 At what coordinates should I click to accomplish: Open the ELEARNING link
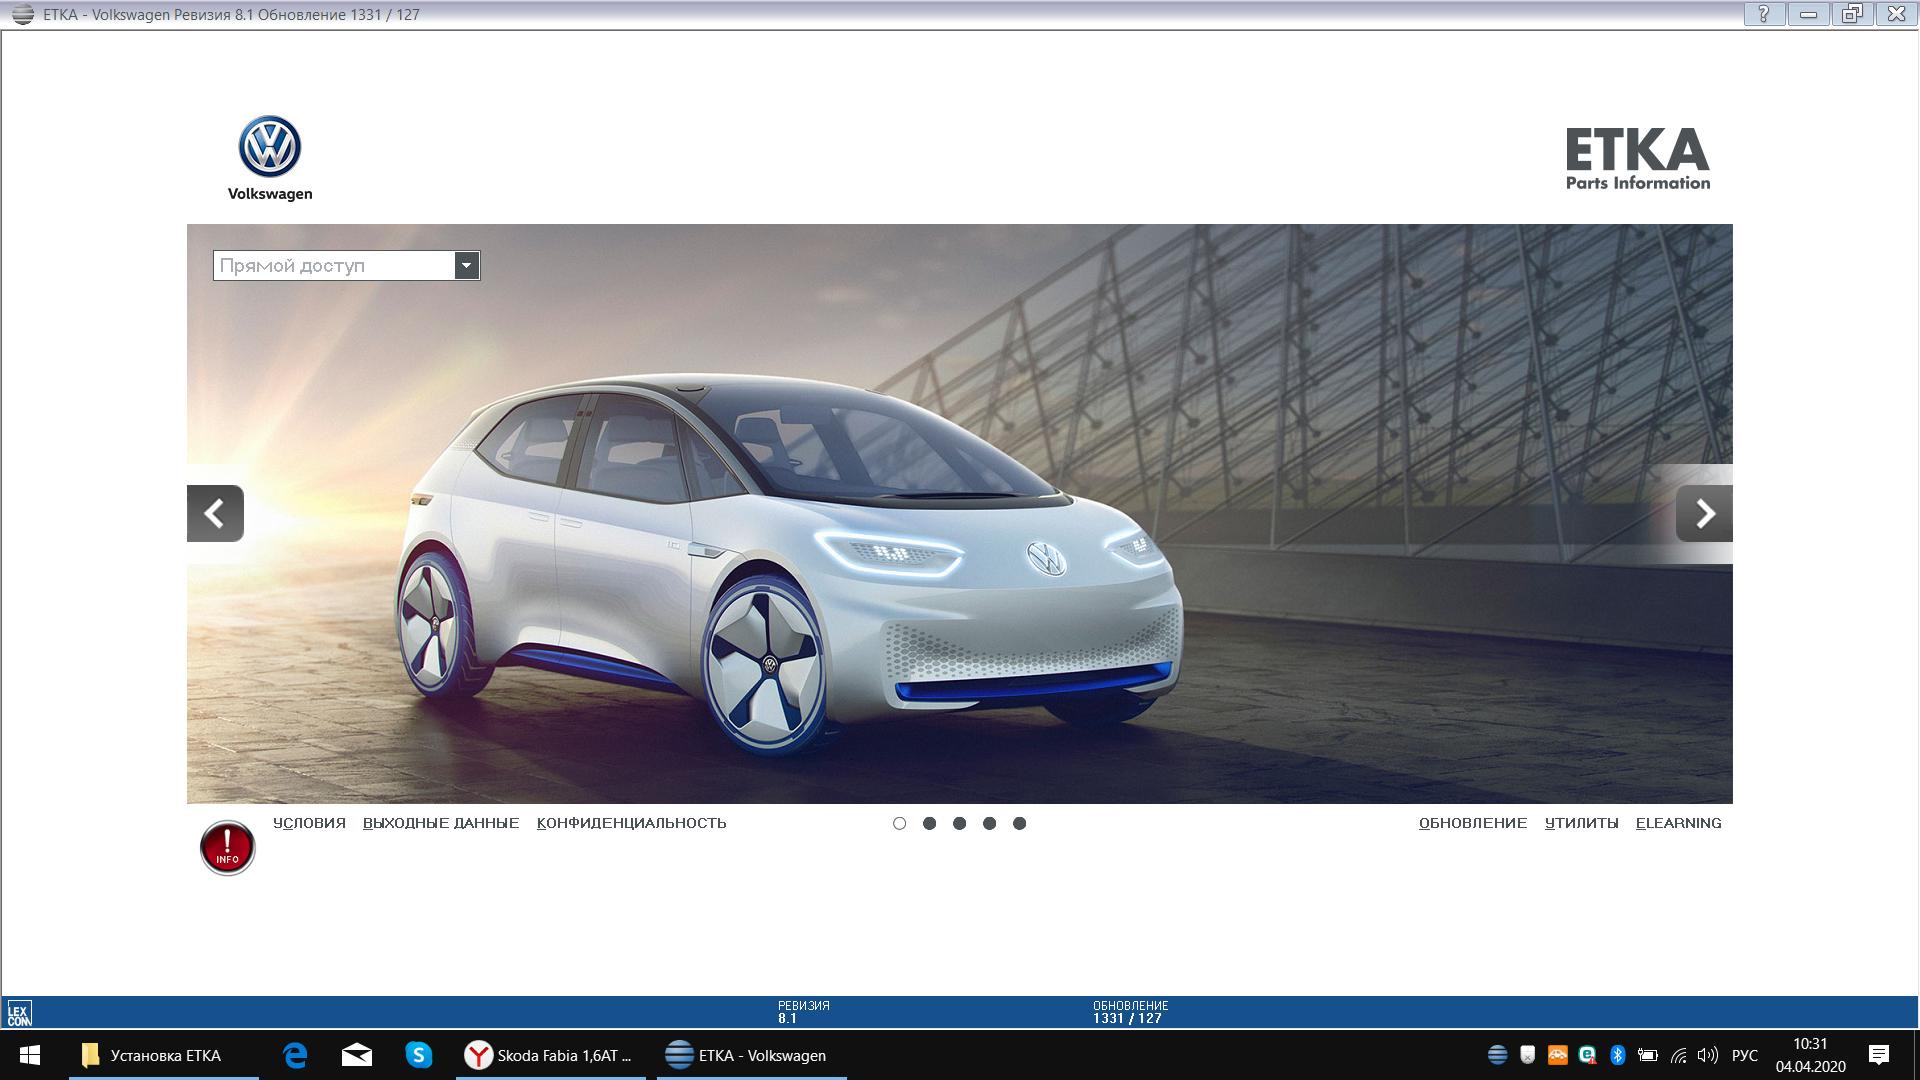(x=1678, y=823)
